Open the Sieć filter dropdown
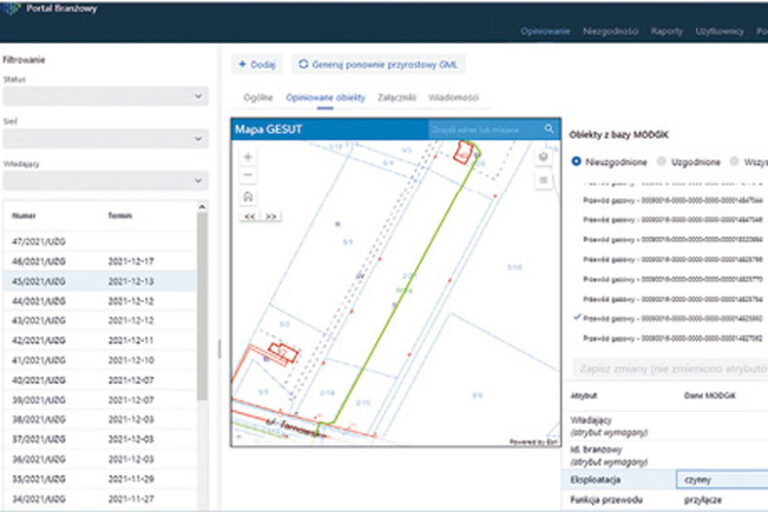768x512 pixels. (105, 138)
